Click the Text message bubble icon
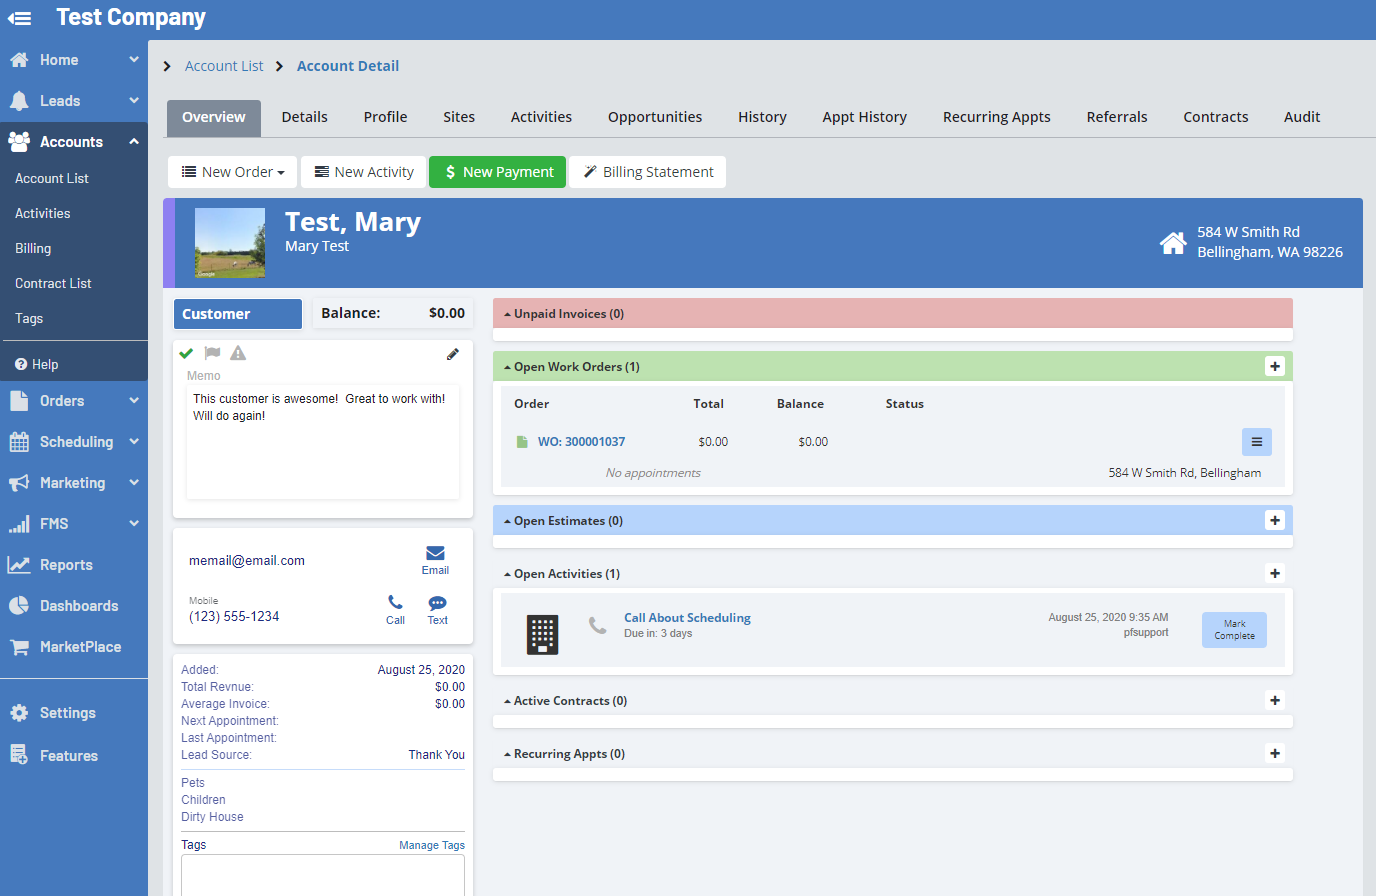This screenshot has width=1376, height=896. point(437,604)
